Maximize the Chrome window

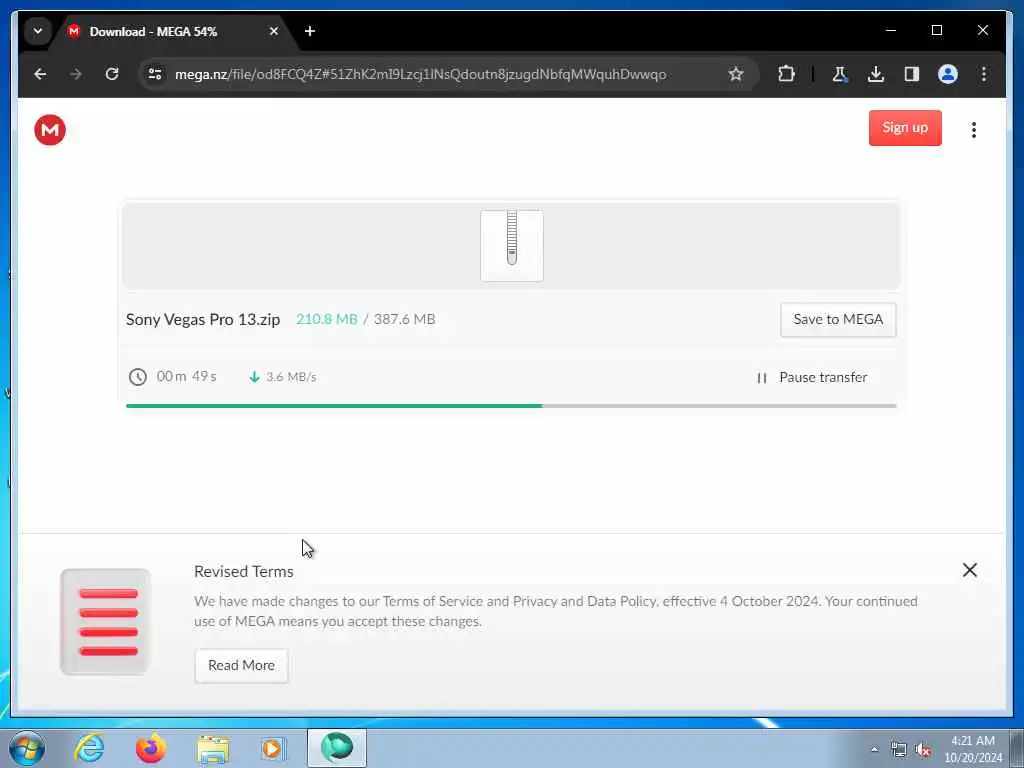click(936, 31)
